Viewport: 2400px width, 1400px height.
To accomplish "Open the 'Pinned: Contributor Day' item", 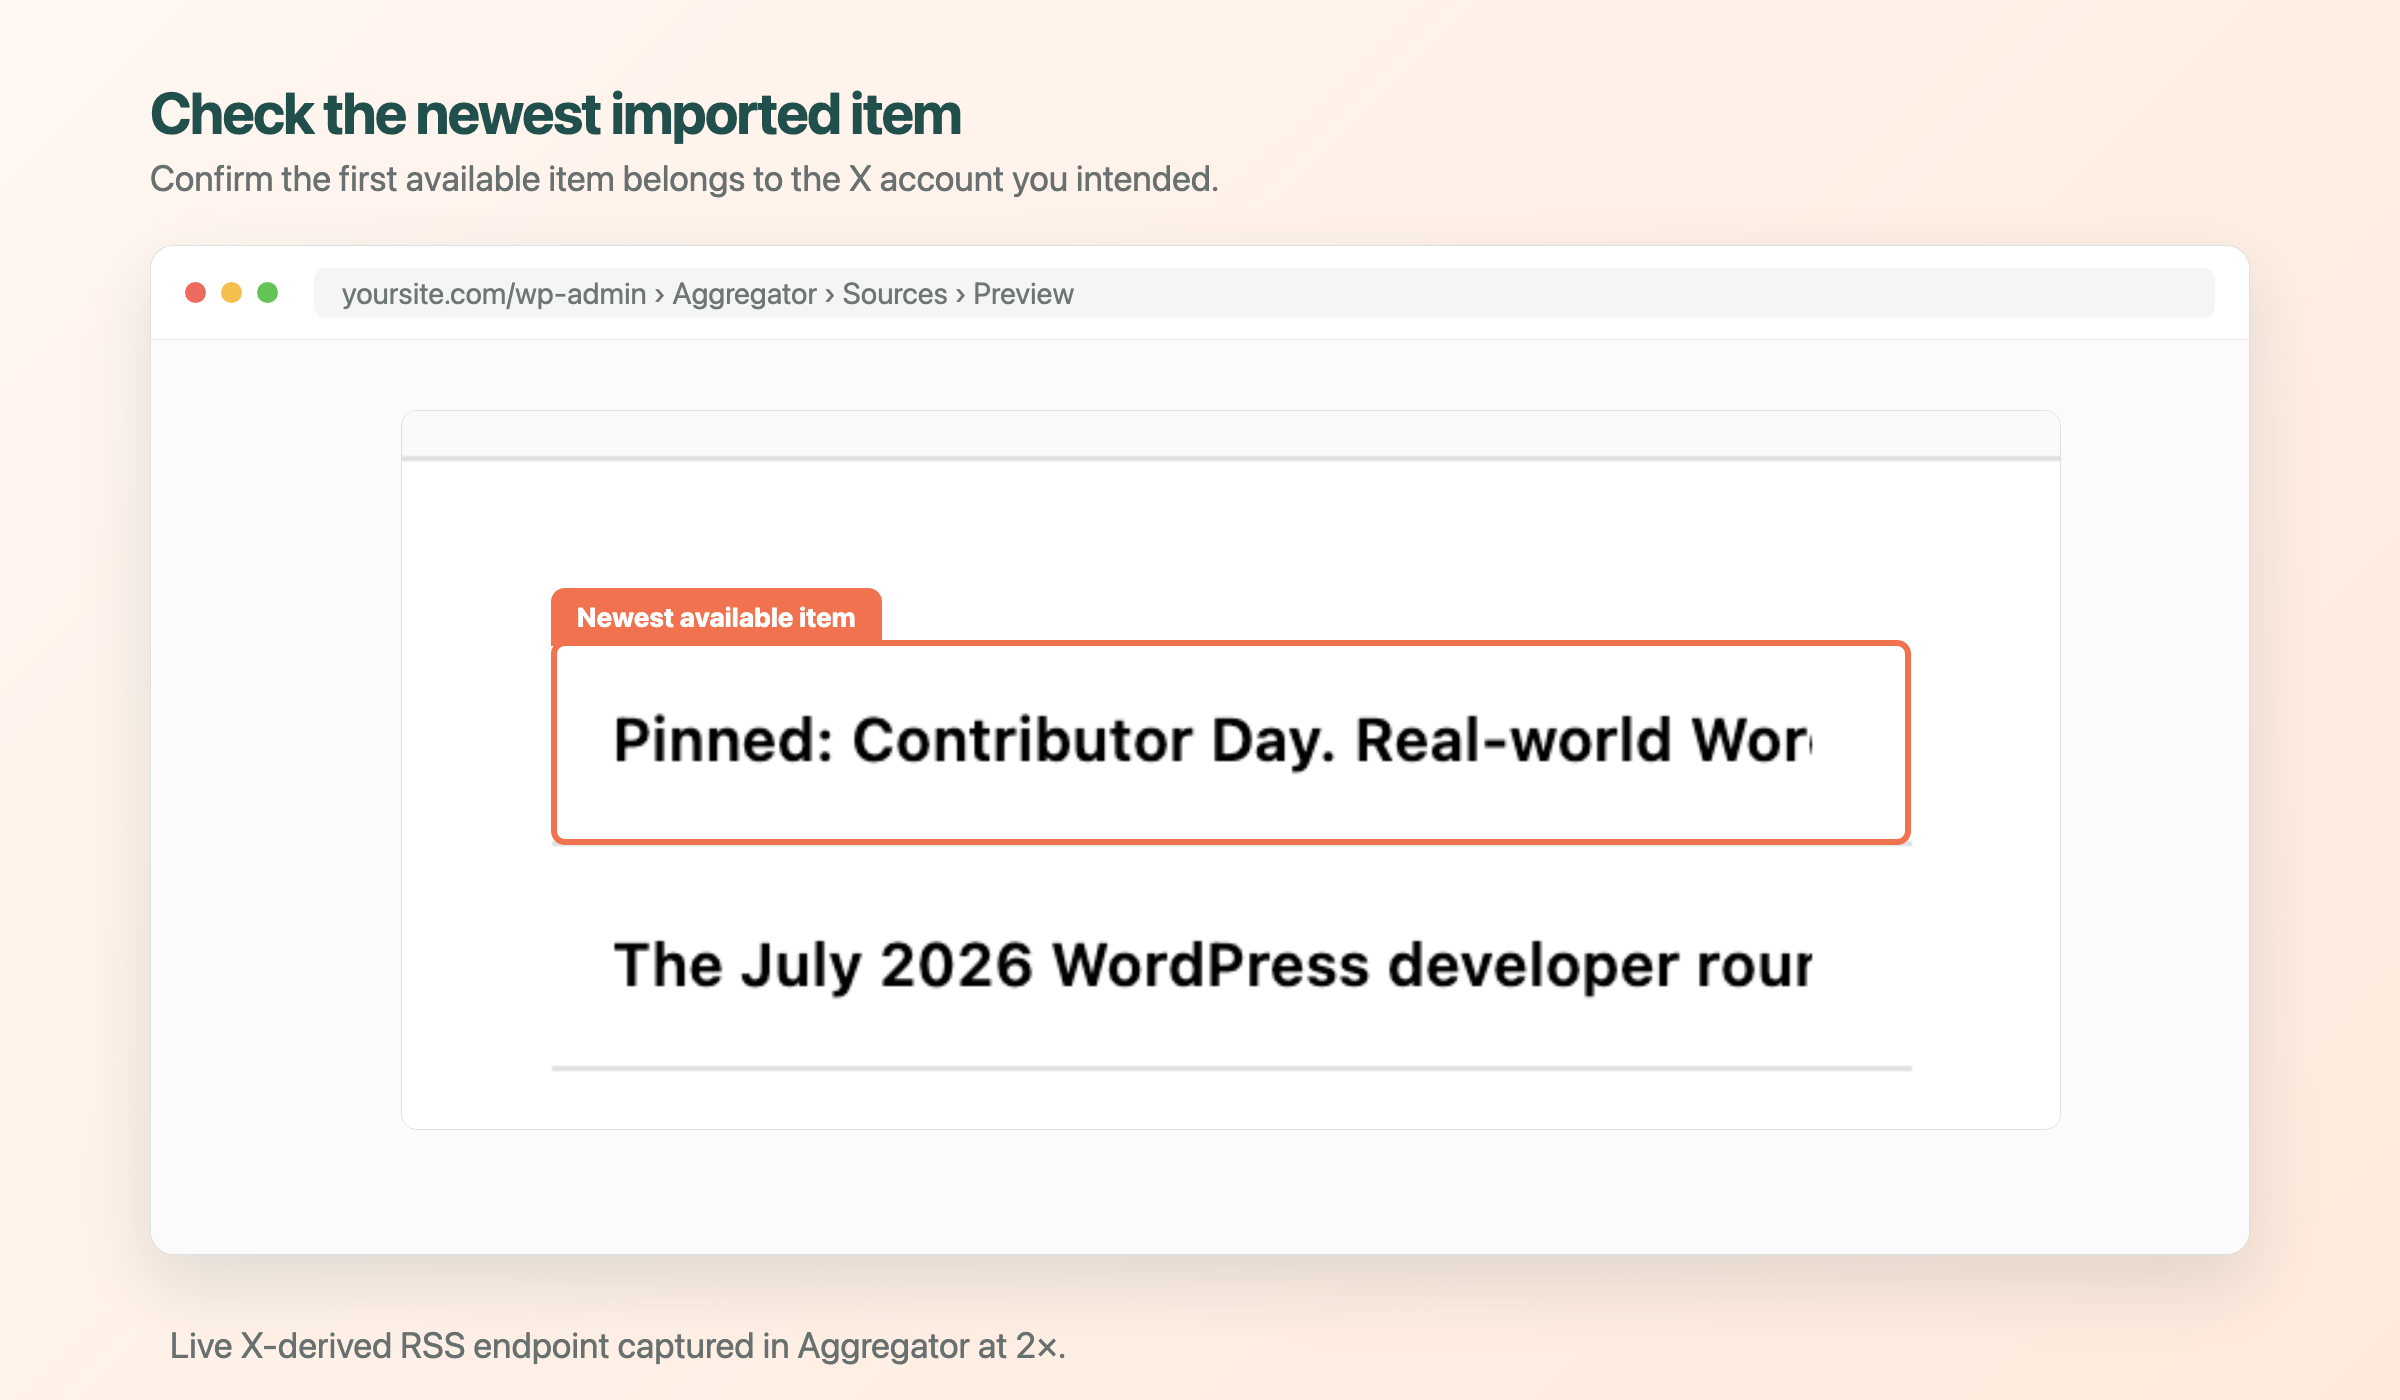I will pyautogui.click(x=1231, y=742).
